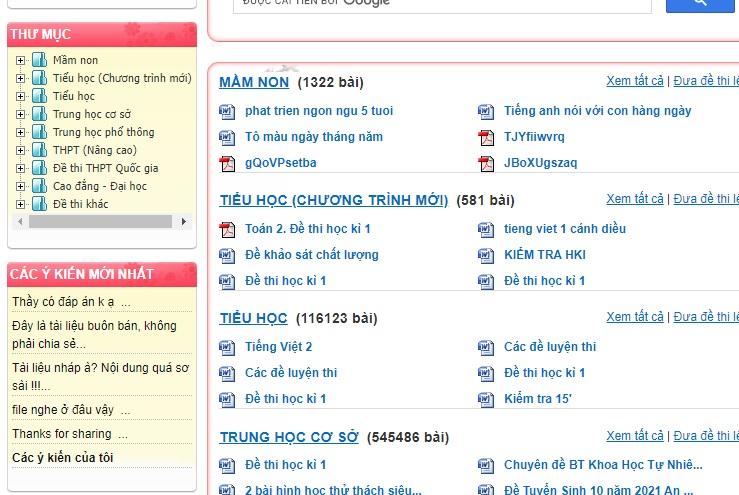The image size is (739, 495).
Task: Open comment Tài liệu nháp à? Nội dung quá sơ sài
Action: [x=100, y=377]
